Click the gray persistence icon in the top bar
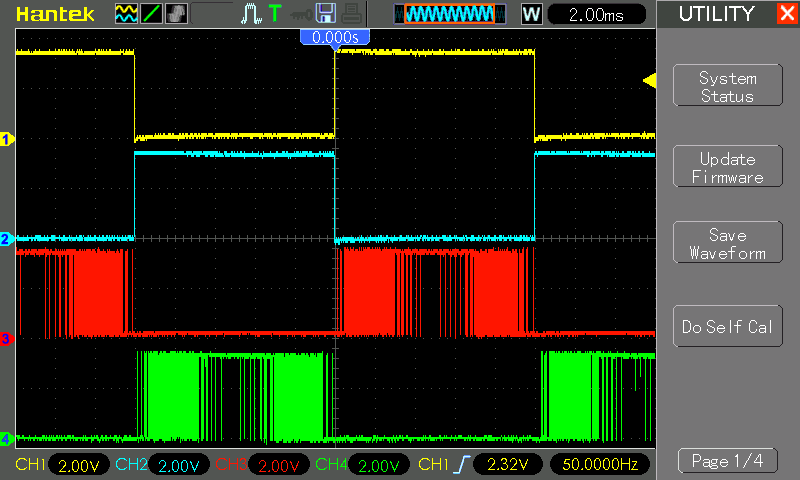 pos(175,14)
